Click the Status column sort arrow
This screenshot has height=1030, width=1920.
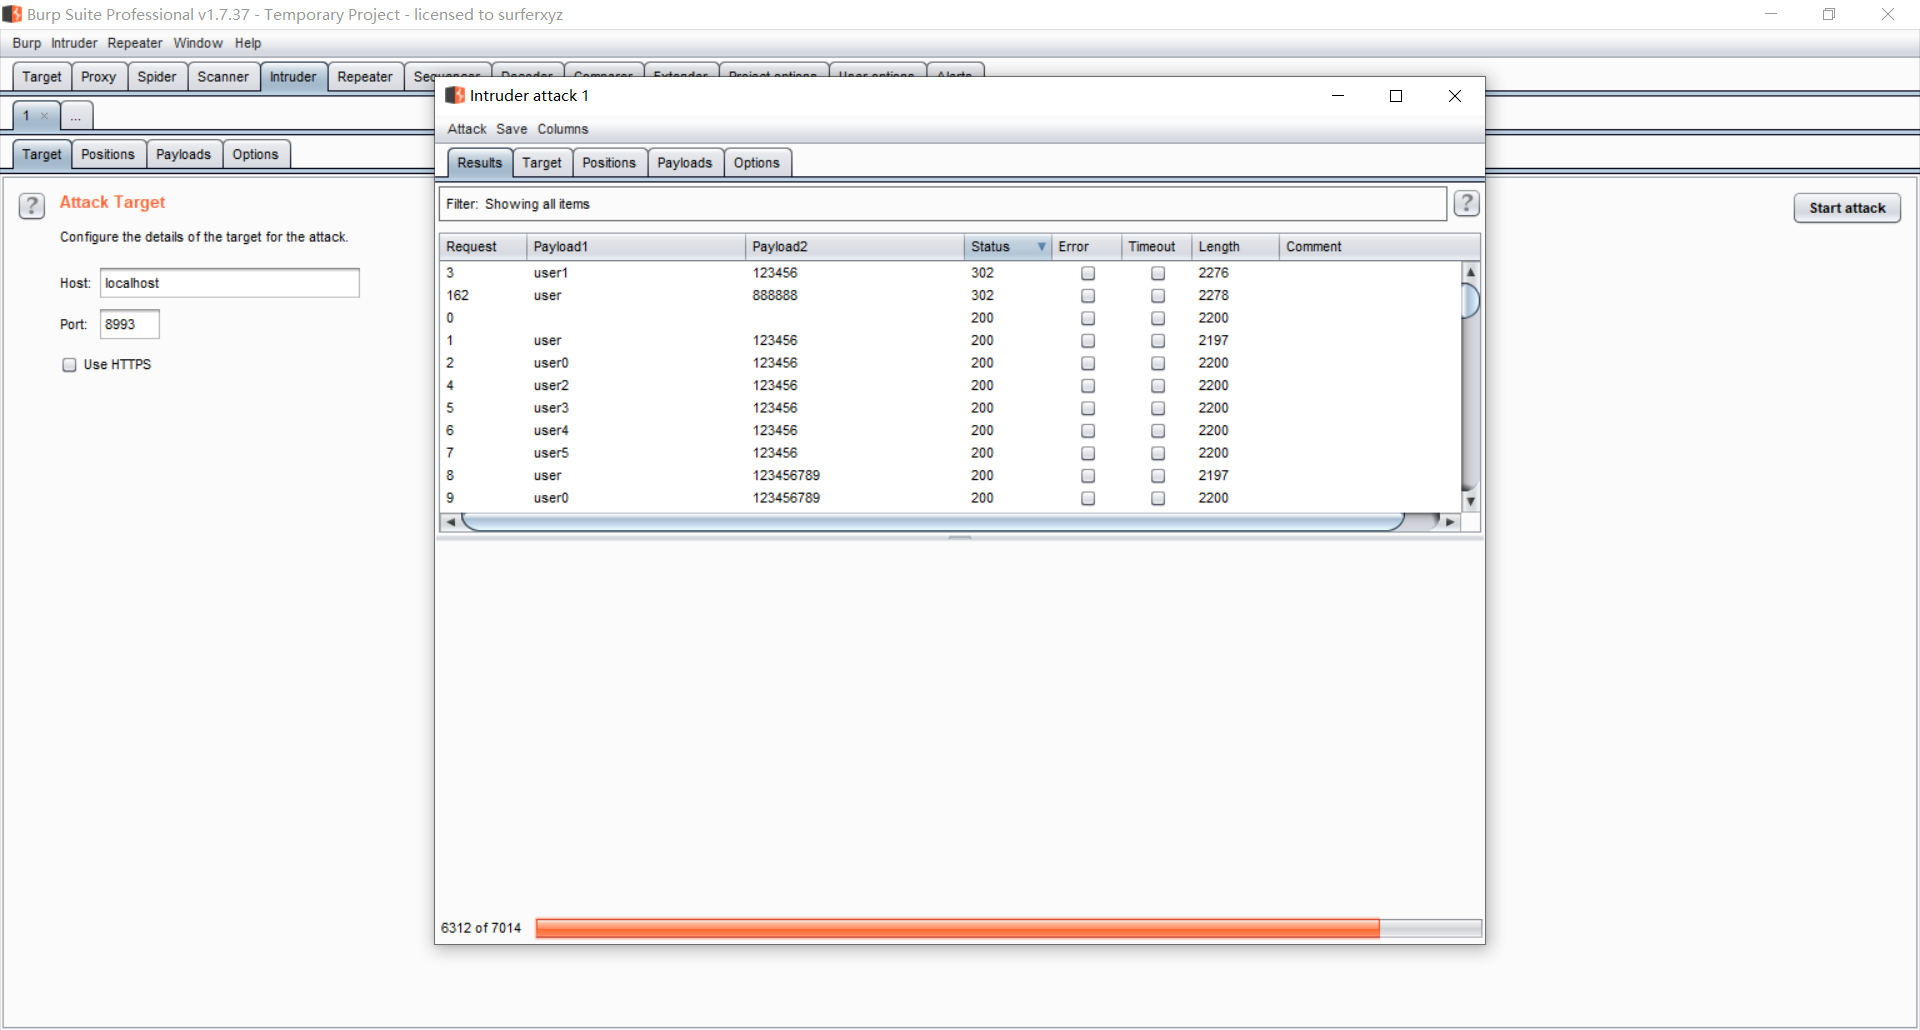point(1041,246)
